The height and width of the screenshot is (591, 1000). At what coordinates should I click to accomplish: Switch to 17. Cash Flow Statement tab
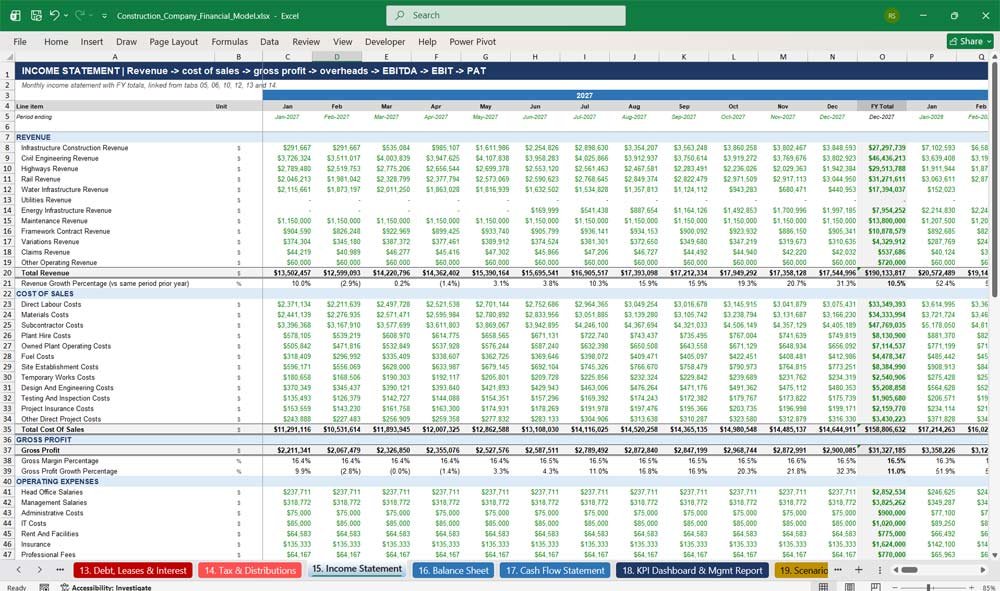(x=555, y=571)
